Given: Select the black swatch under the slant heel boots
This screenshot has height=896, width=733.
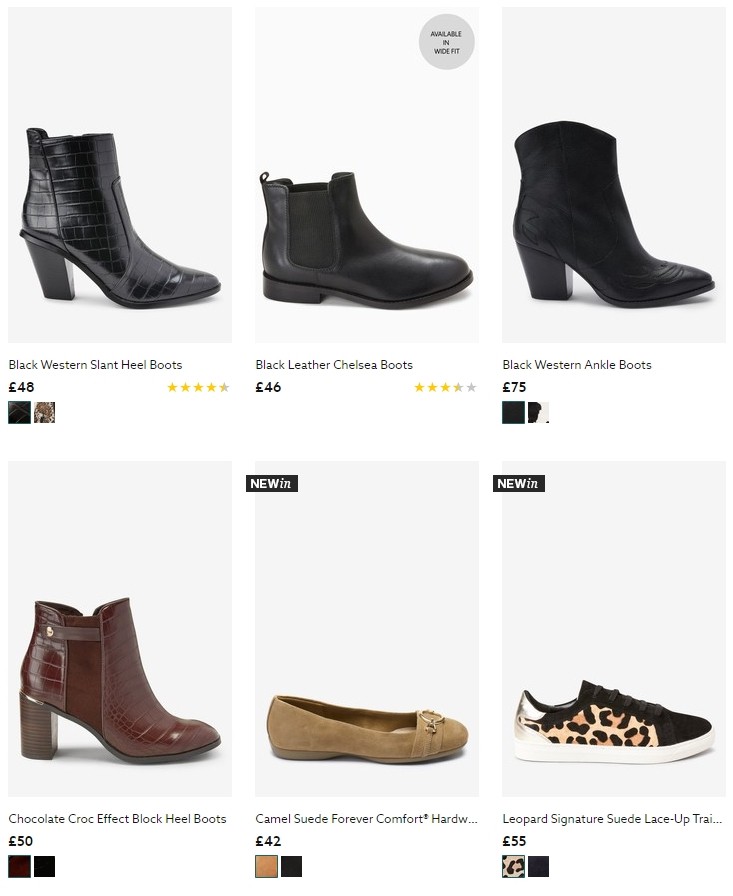Looking at the screenshot, I should [18, 412].
